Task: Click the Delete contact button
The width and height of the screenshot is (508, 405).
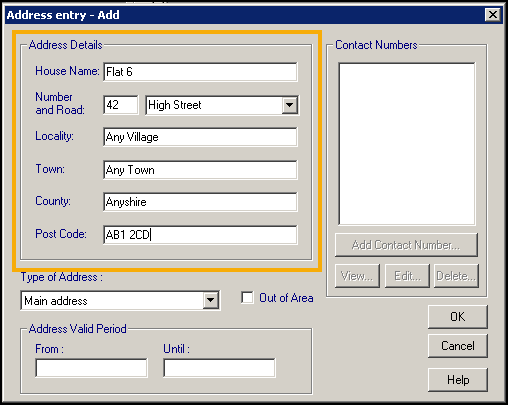Action: tap(456, 276)
